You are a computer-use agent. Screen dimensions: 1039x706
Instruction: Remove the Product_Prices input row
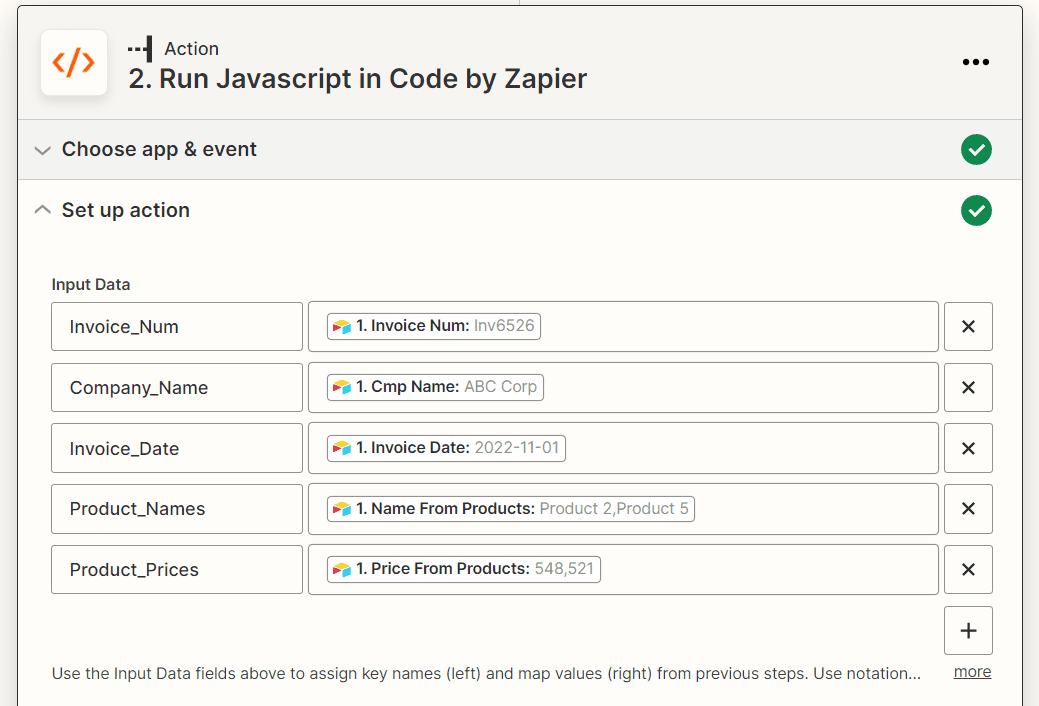(x=968, y=569)
